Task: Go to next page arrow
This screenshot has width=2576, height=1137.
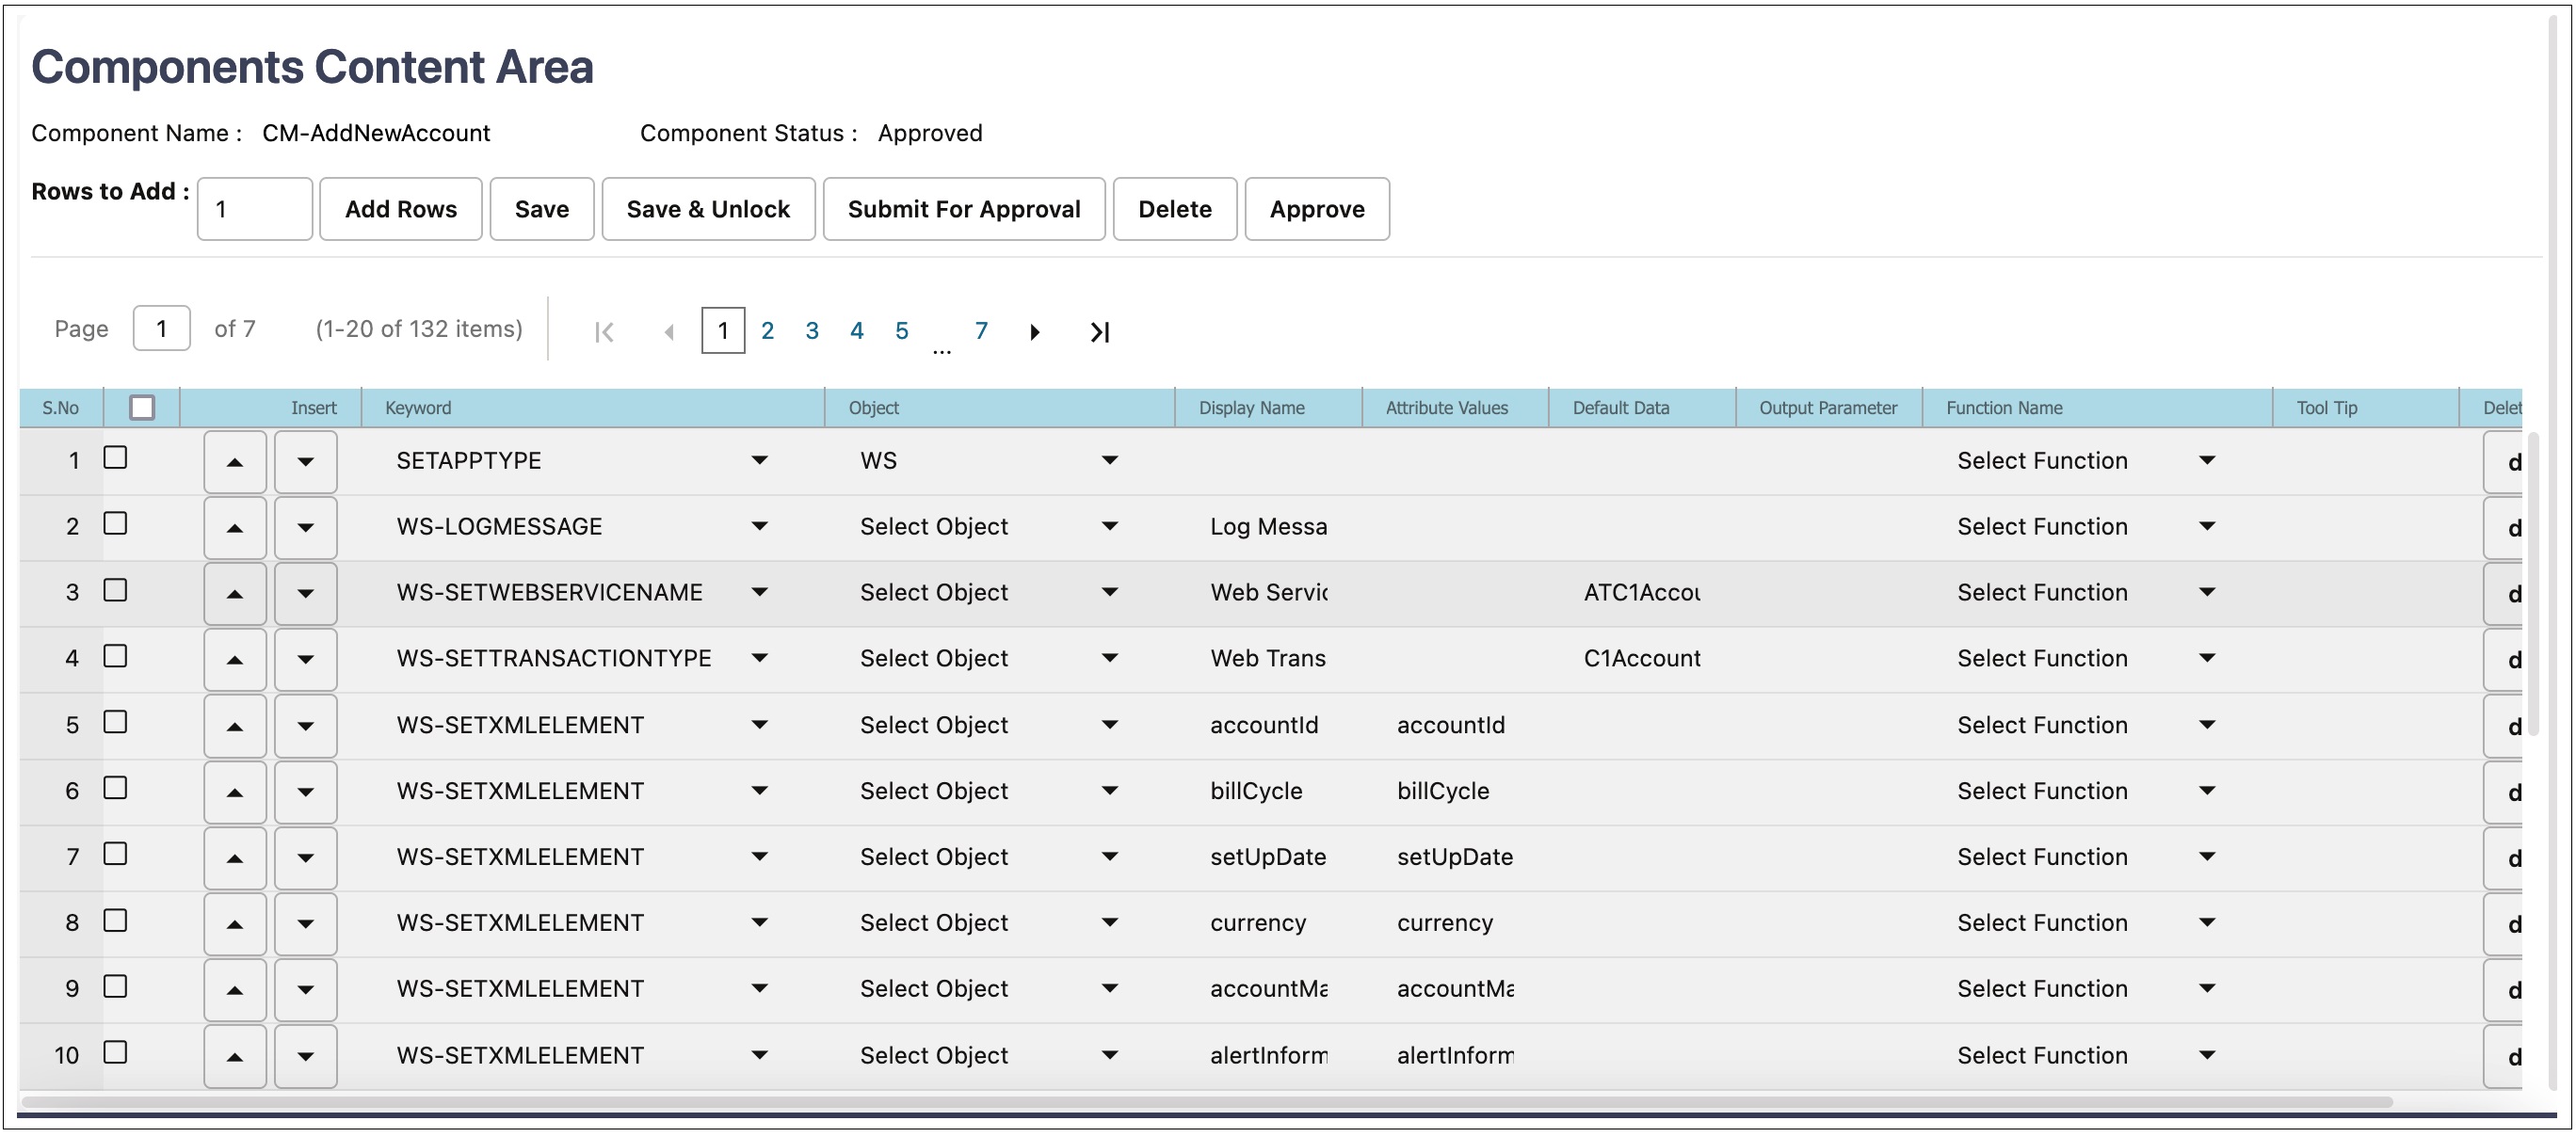Action: pos(1035,332)
